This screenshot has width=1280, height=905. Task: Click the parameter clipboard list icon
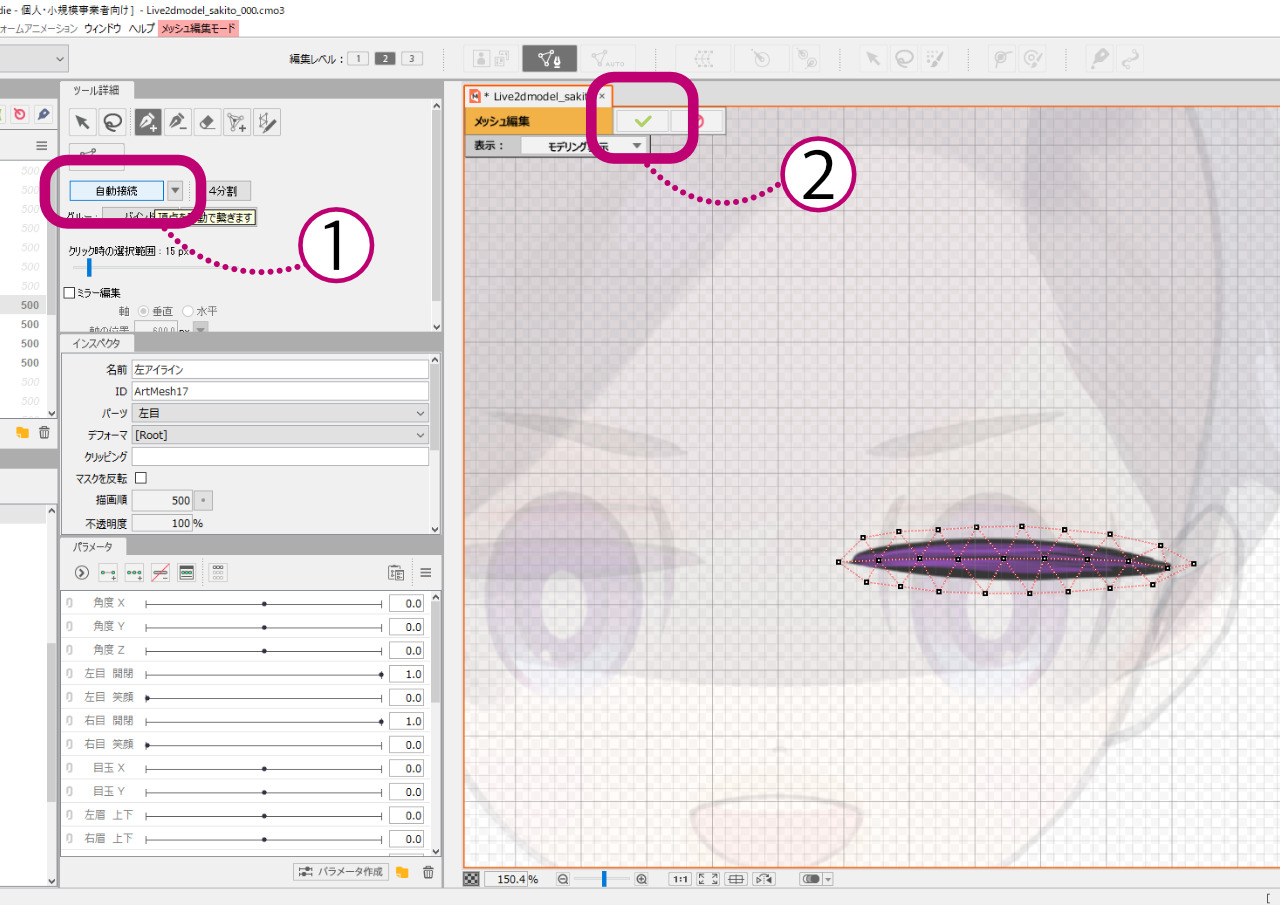(396, 572)
